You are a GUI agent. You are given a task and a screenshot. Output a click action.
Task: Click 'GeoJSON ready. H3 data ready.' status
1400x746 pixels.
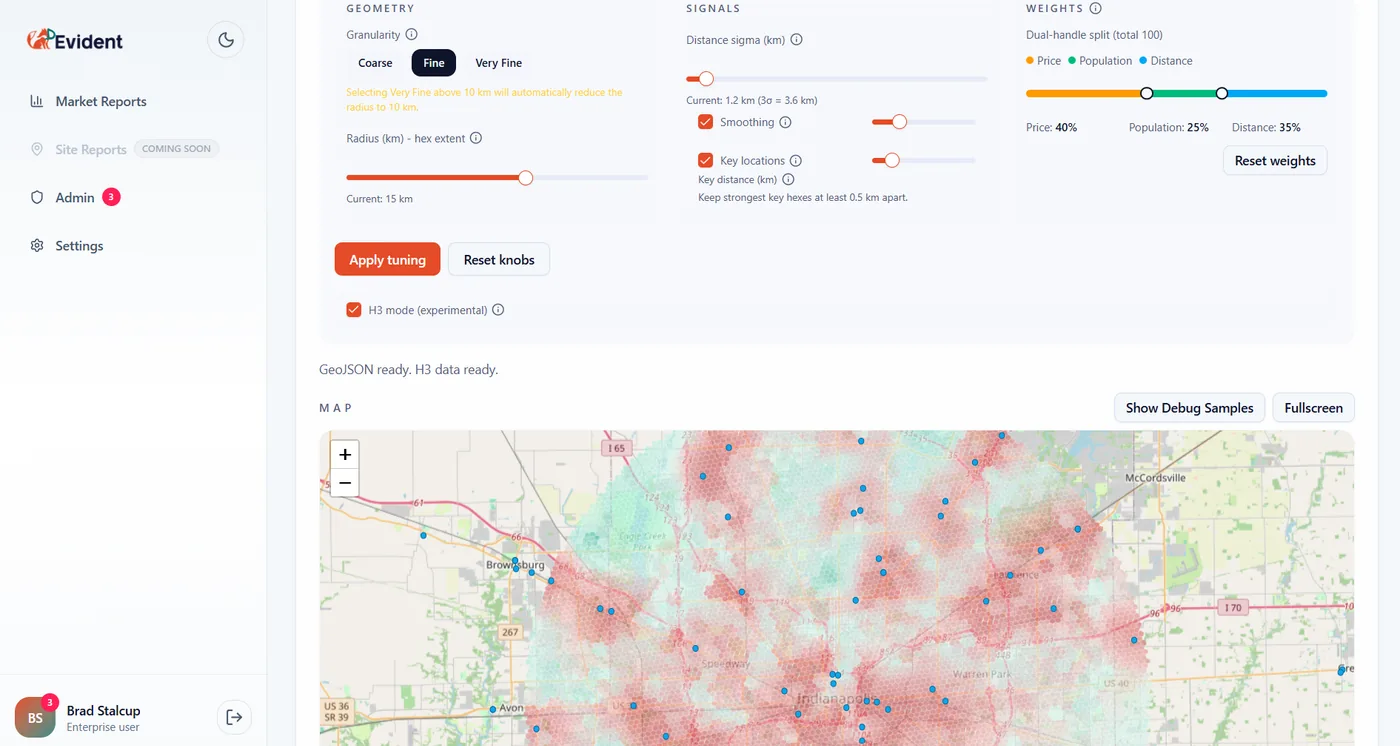408,370
